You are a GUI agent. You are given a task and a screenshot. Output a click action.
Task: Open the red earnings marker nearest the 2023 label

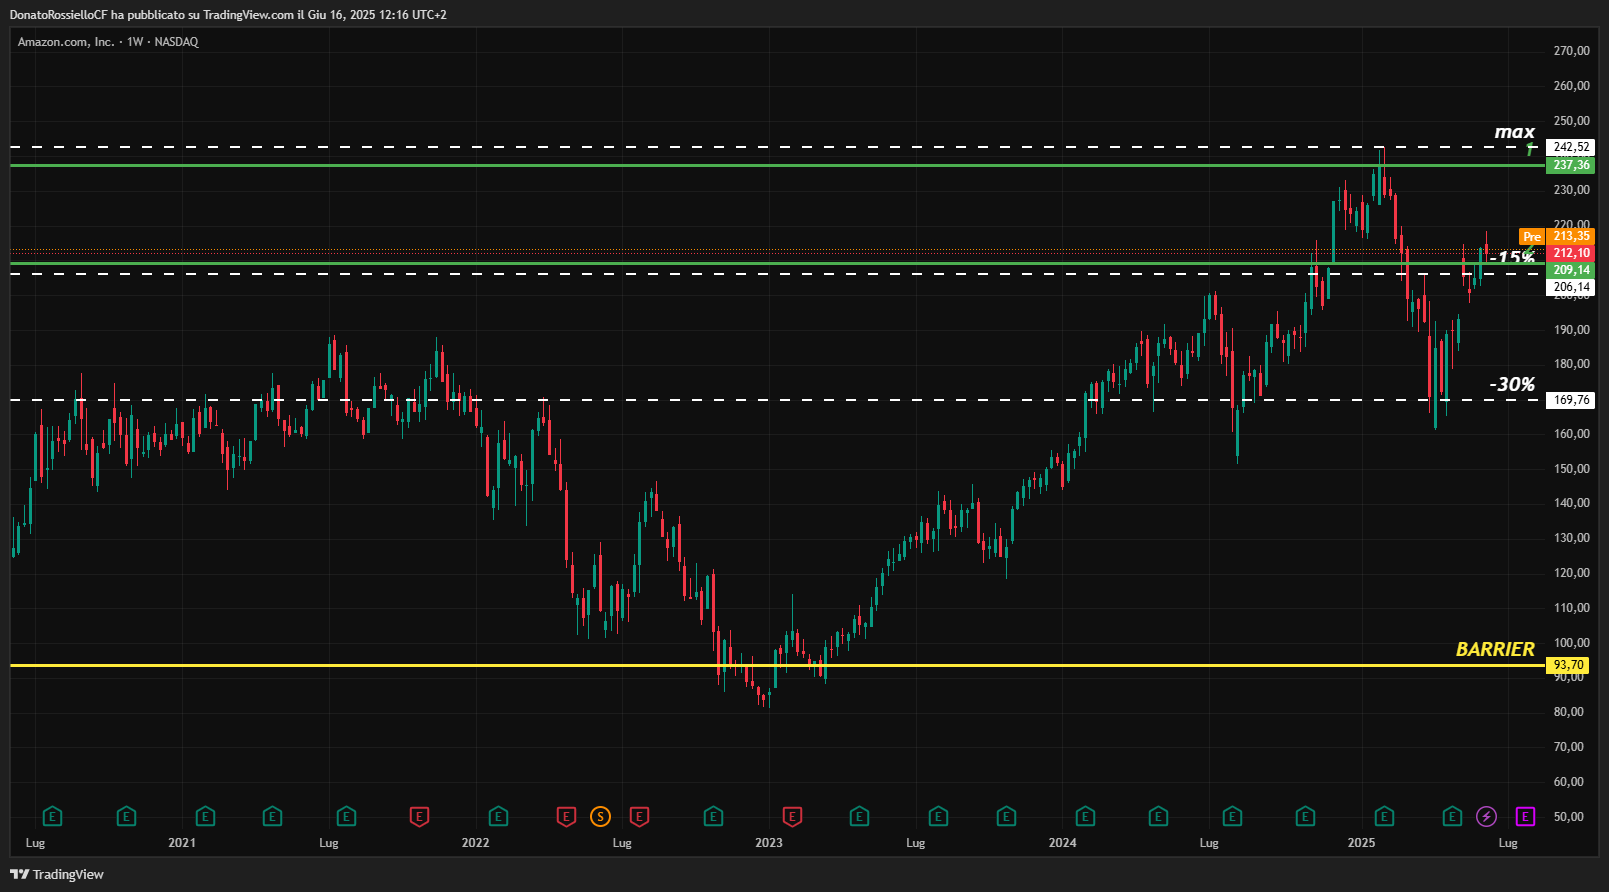[x=792, y=817]
